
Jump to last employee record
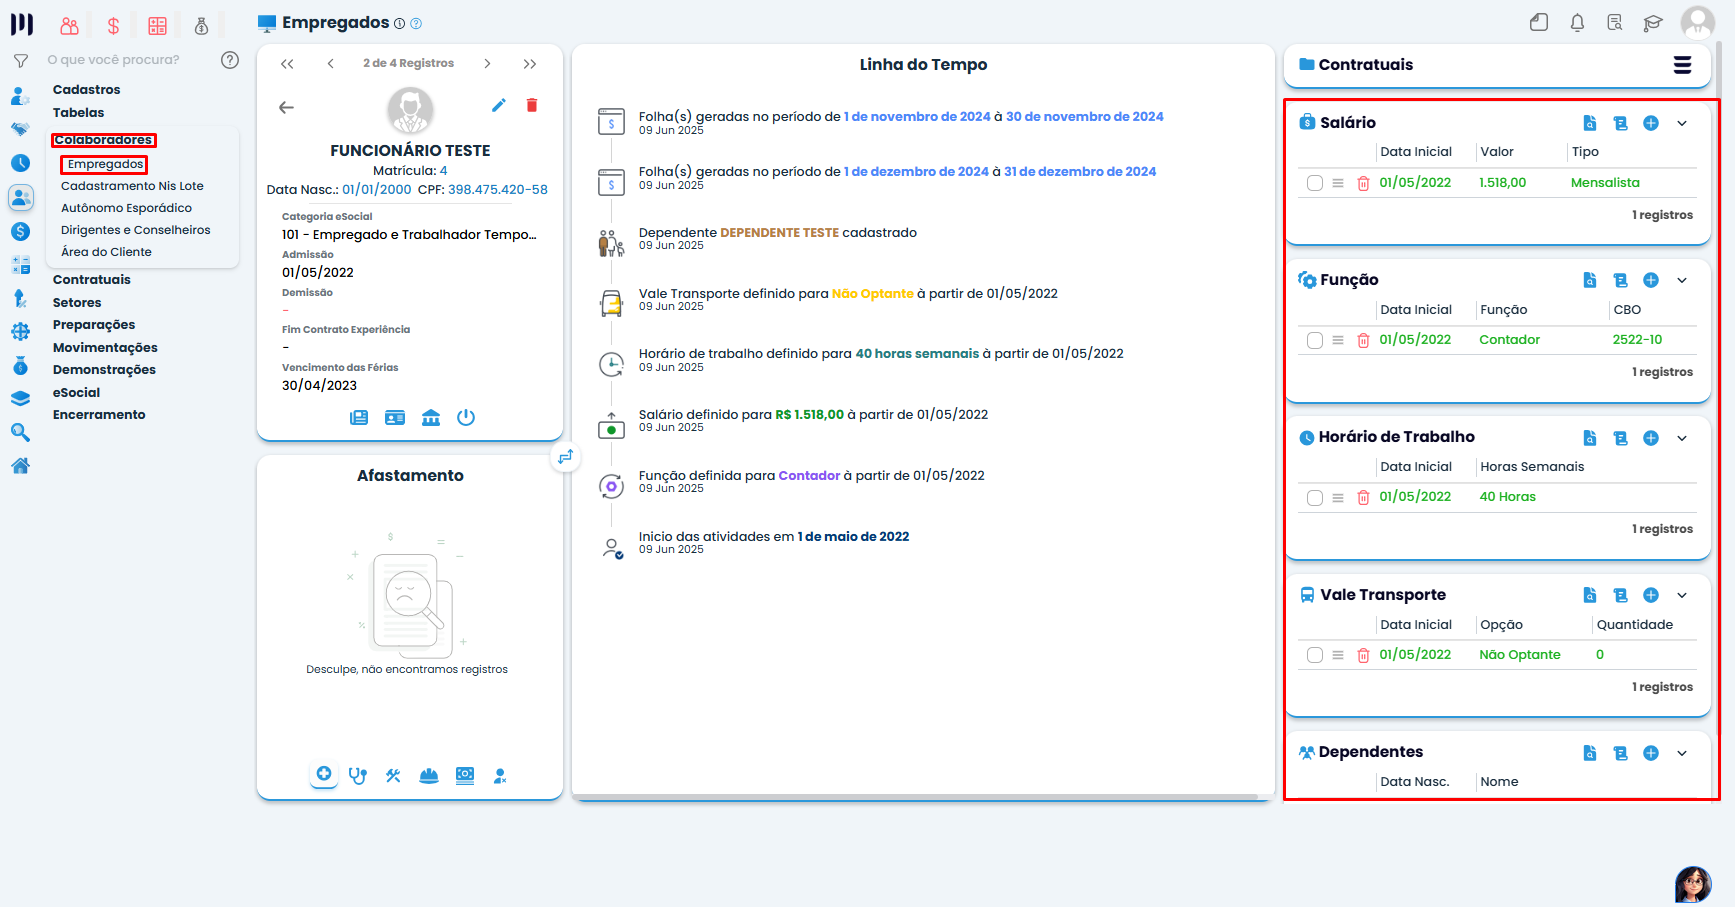tap(530, 63)
